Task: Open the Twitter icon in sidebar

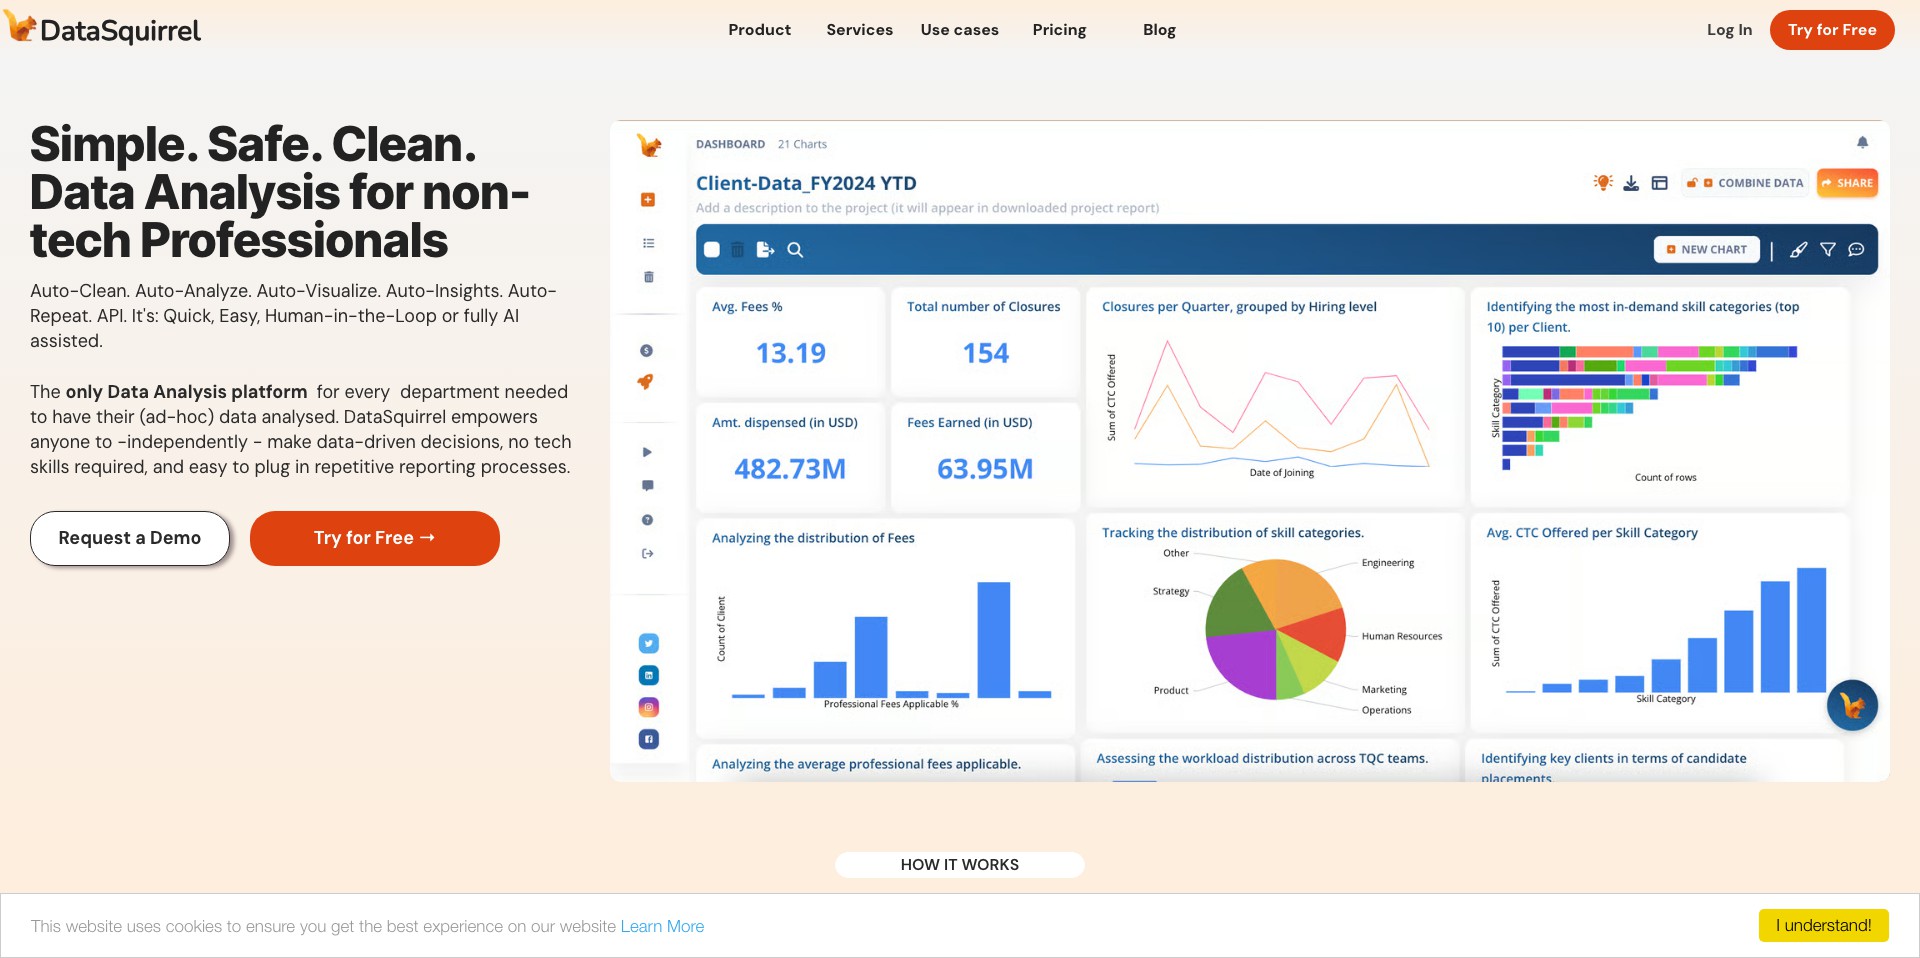Action: click(649, 643)
